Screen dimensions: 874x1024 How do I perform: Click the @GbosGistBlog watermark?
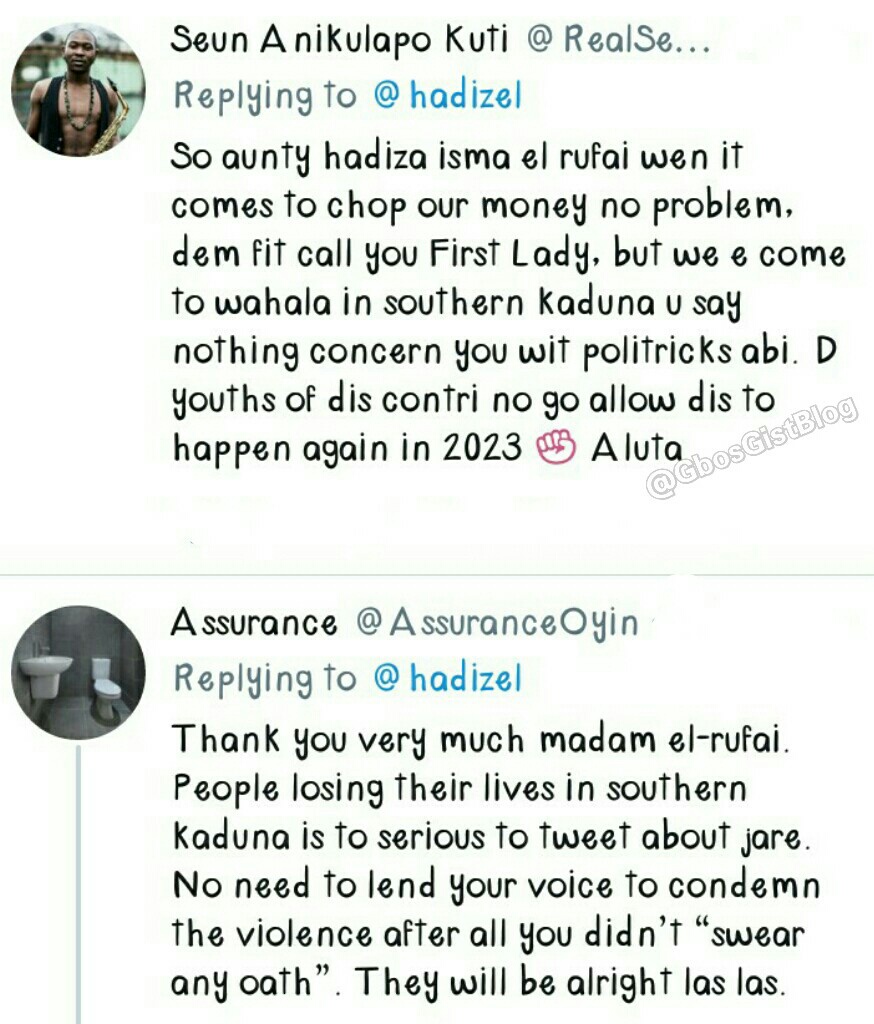click(751, 448)
